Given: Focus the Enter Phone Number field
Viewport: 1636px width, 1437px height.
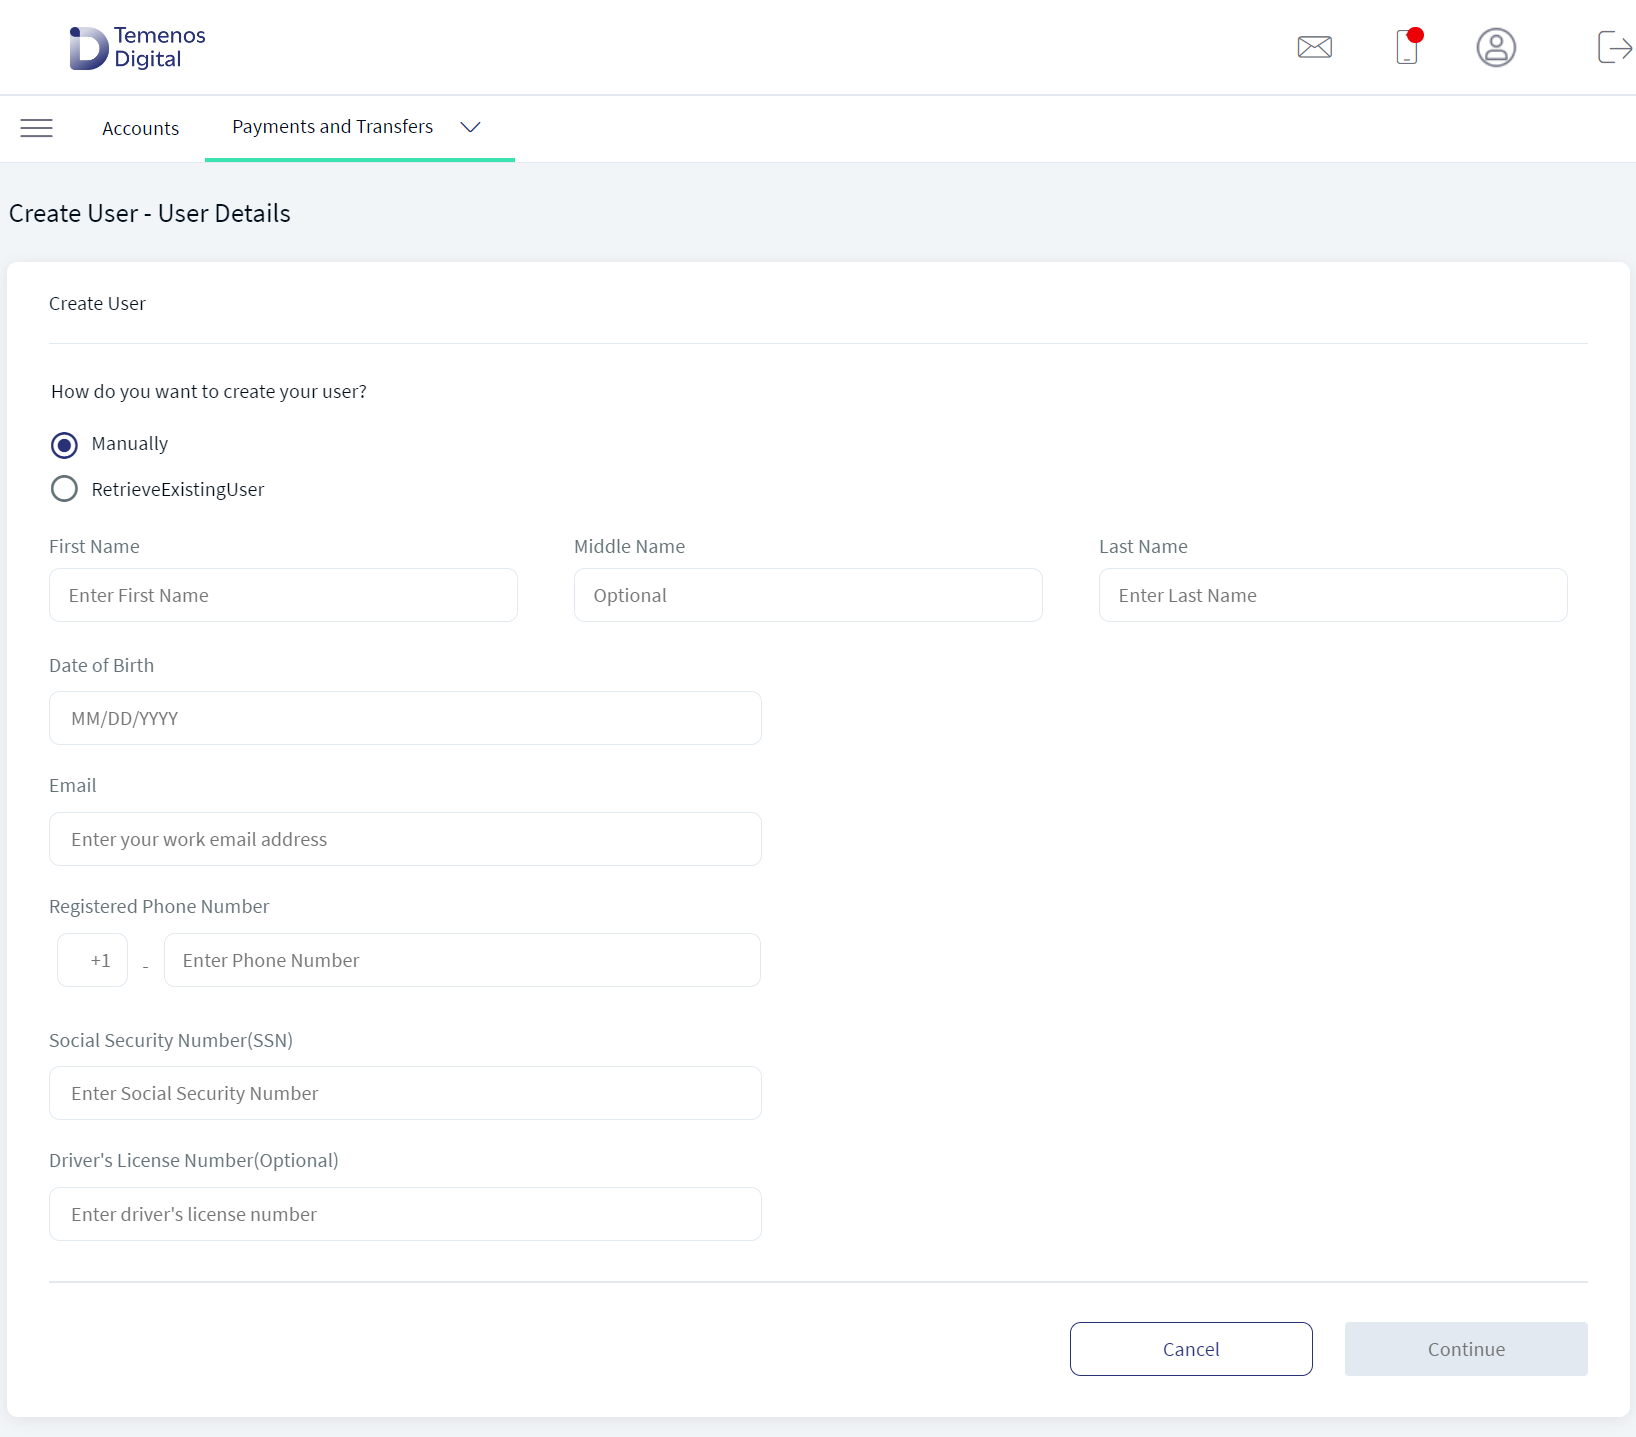Looking at the screenshot, I should (x=462, y=960).
